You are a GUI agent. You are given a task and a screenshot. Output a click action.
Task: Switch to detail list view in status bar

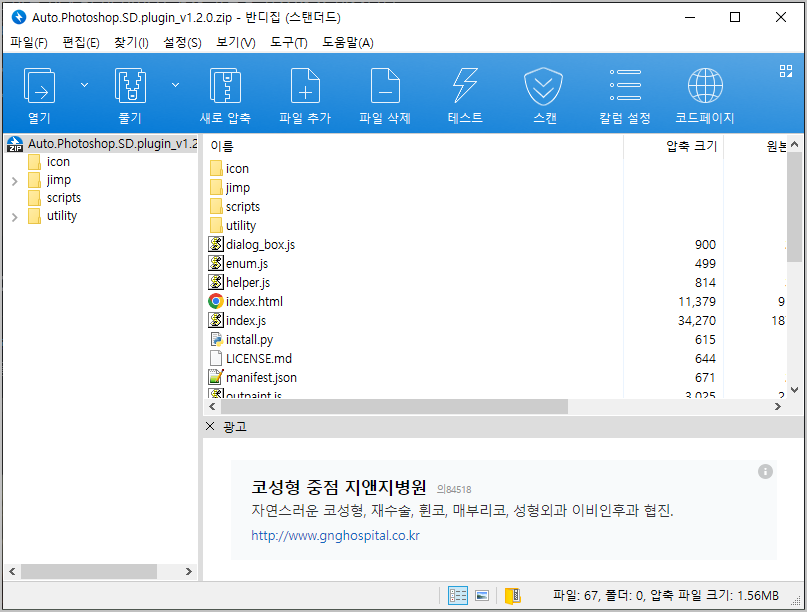click(458, 594)
